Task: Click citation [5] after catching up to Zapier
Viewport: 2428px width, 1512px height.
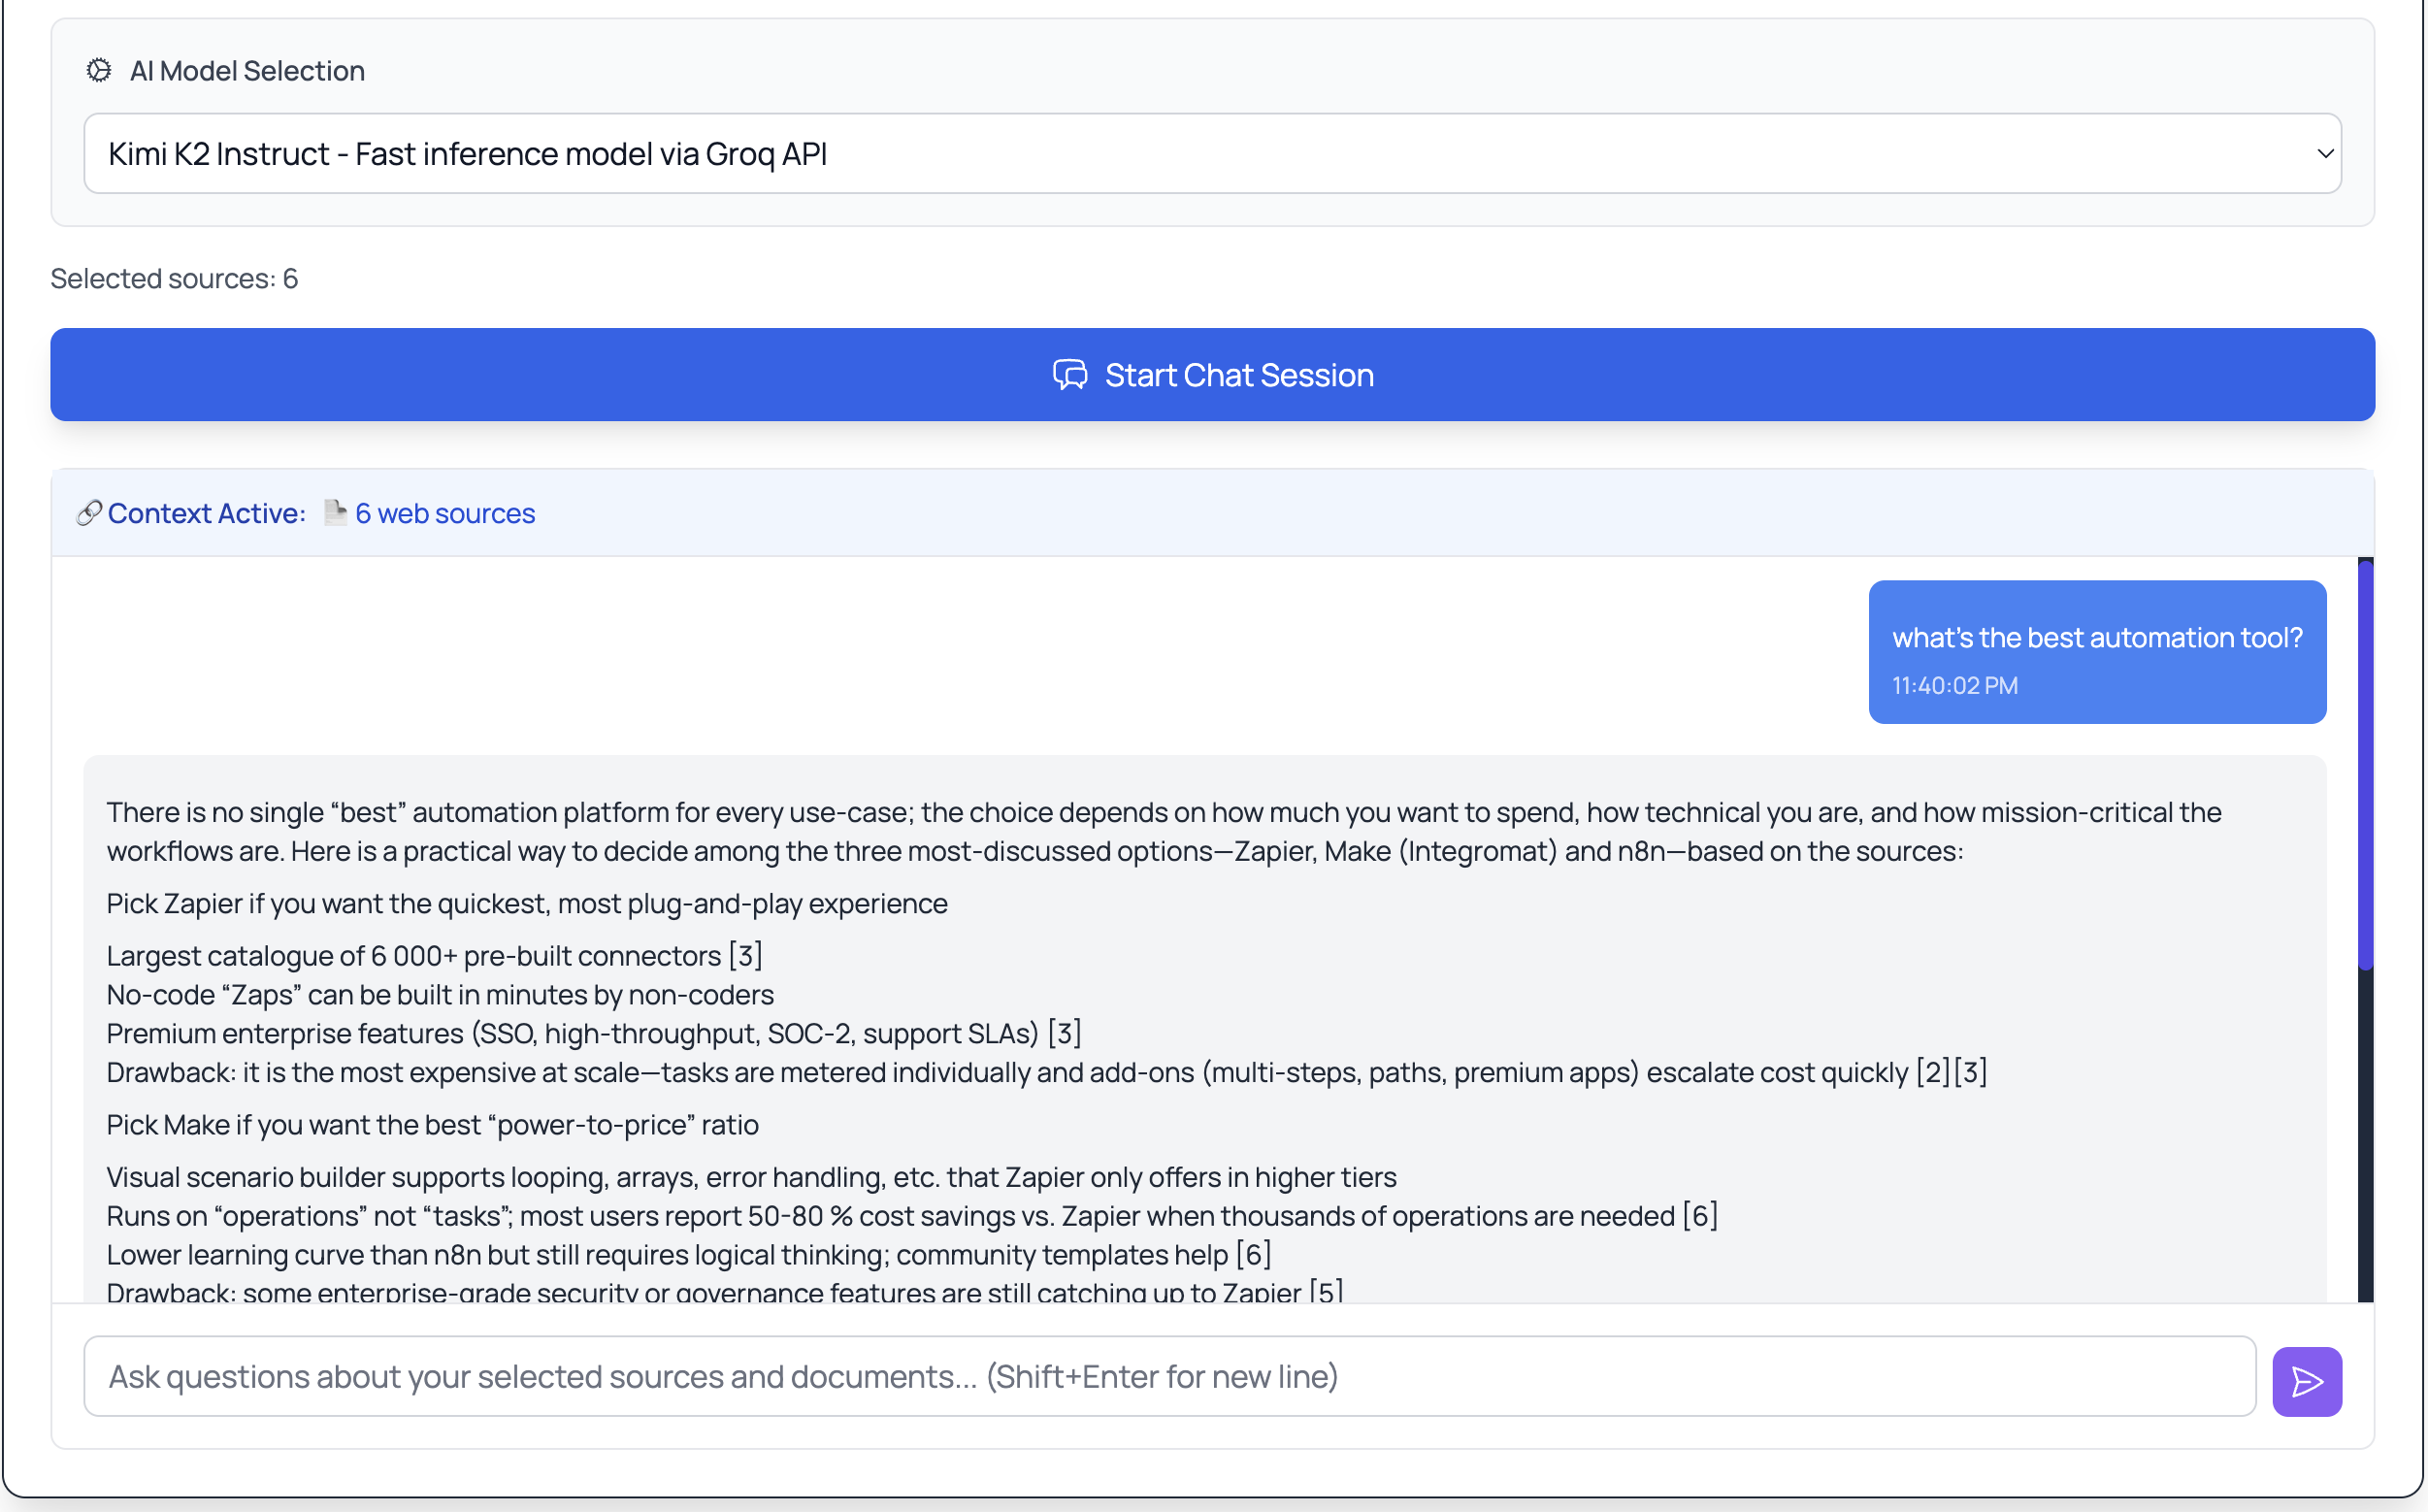Action: tap(1326, 1291)
